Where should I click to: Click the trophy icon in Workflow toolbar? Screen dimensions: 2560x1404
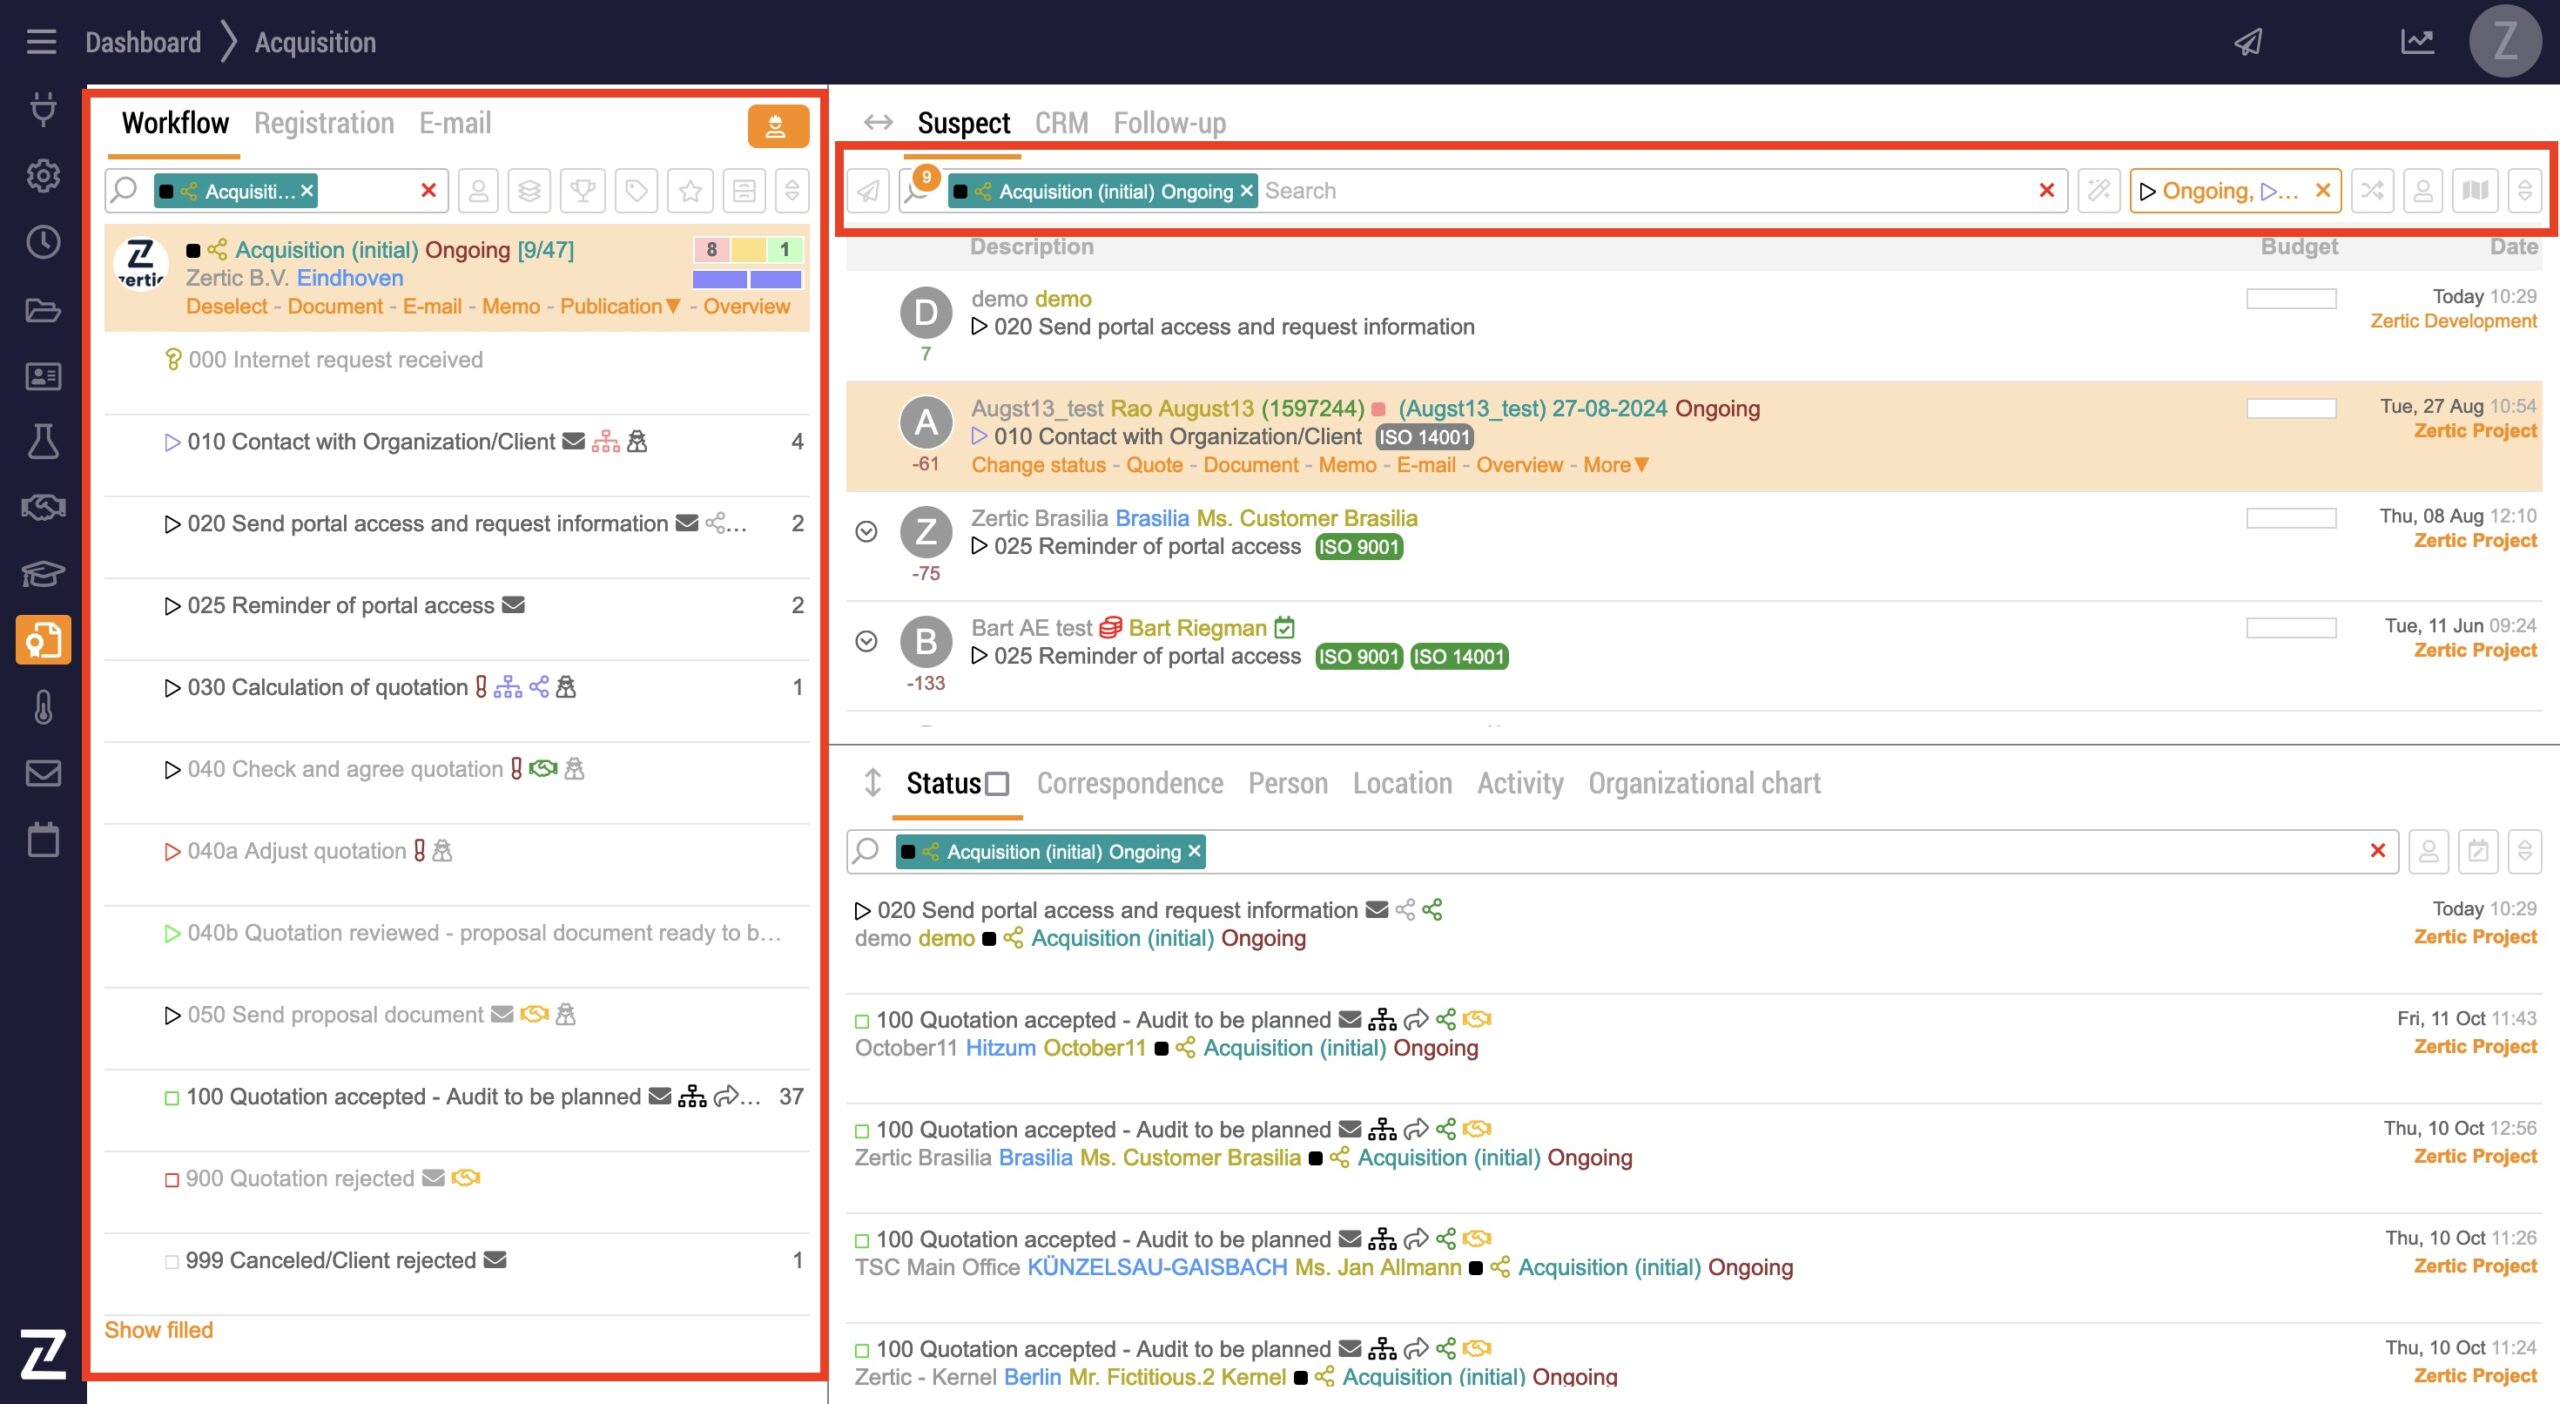point(582,190)
